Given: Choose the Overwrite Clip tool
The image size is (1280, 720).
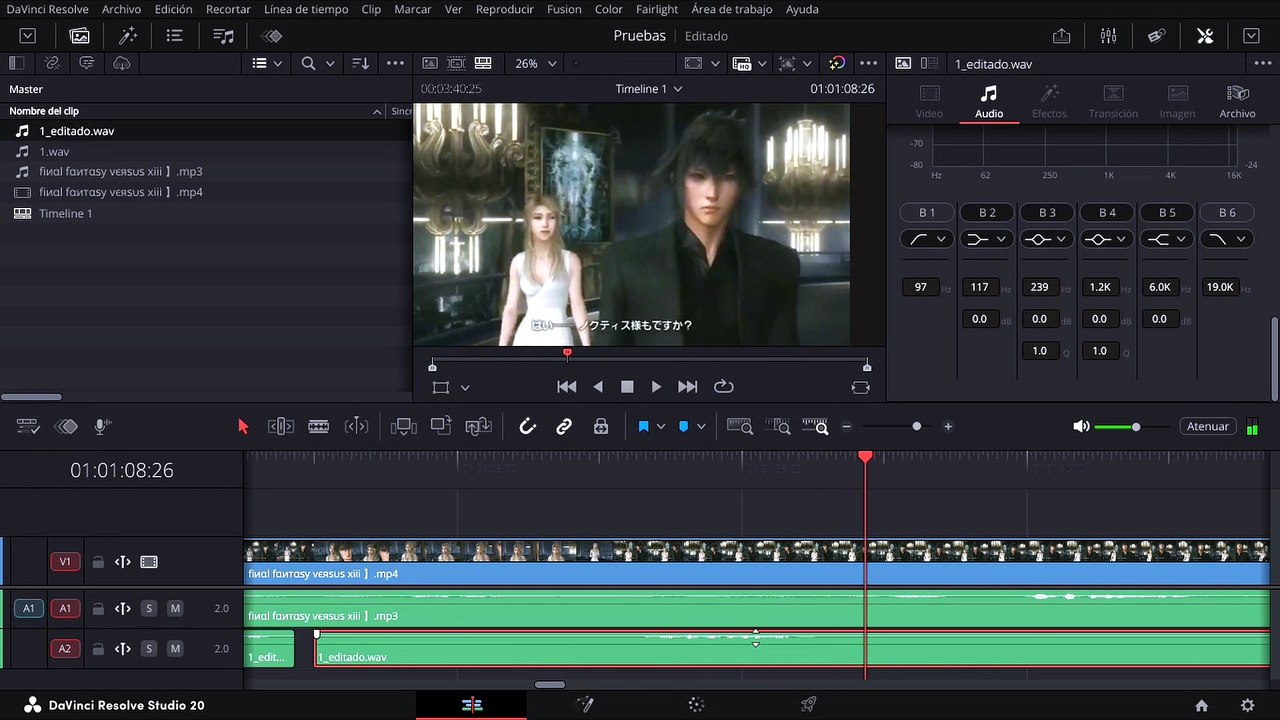Looking at the screenshot, I should tap(441, 427).
